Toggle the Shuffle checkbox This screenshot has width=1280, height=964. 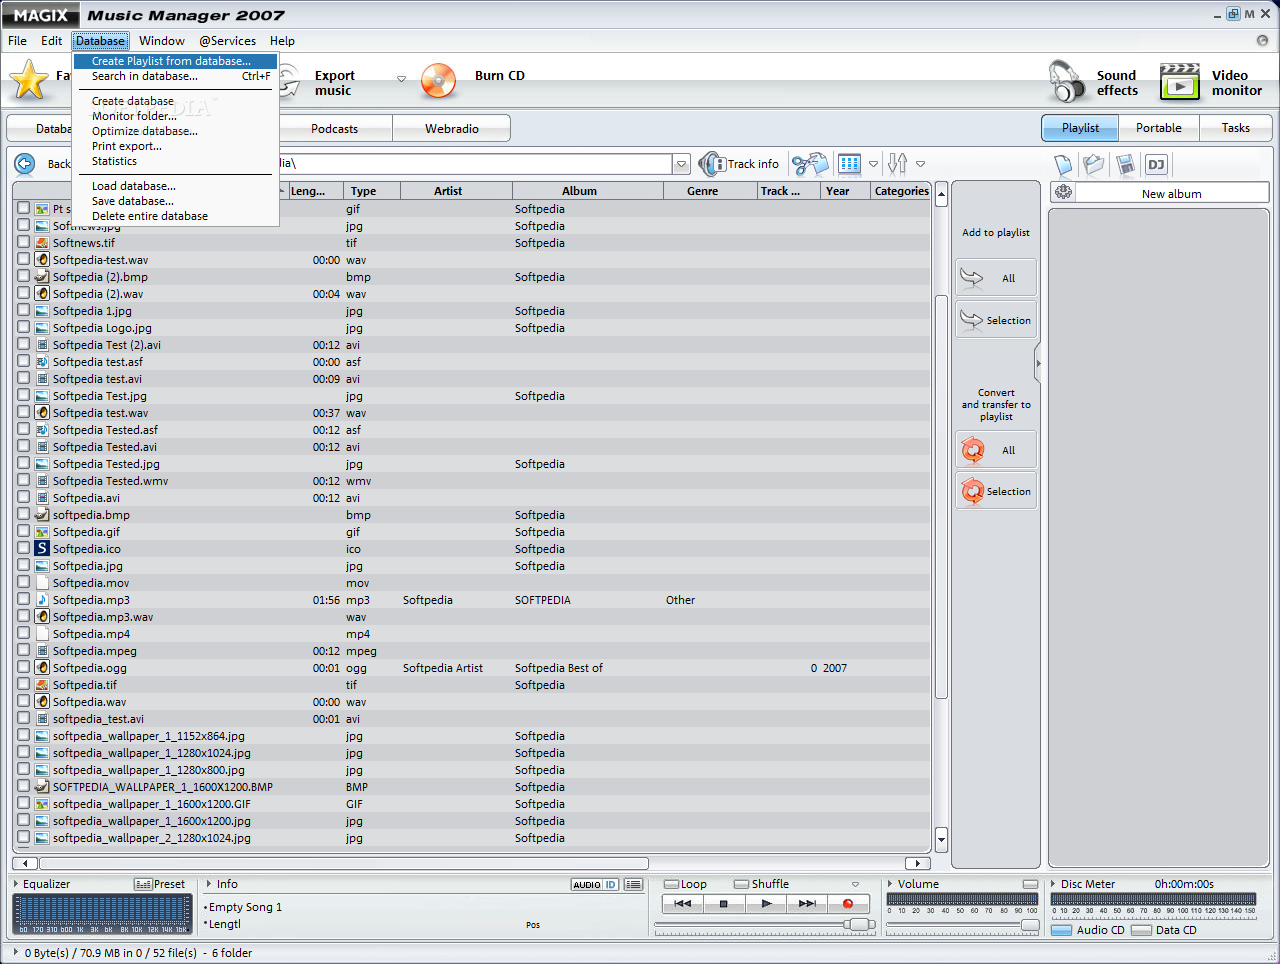(x=741, y=884)
